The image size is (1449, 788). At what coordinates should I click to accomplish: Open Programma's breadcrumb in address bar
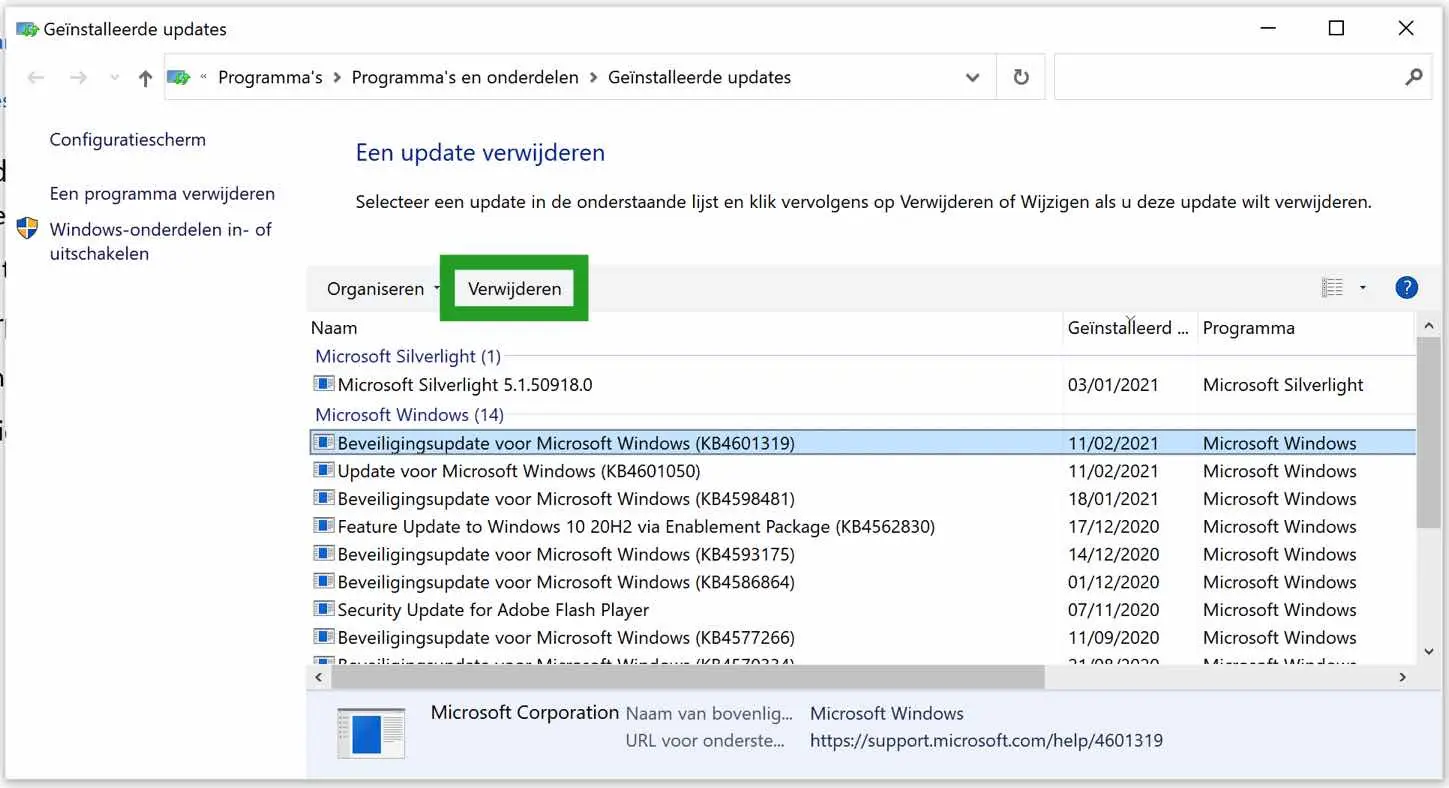[x=270, y=78]
